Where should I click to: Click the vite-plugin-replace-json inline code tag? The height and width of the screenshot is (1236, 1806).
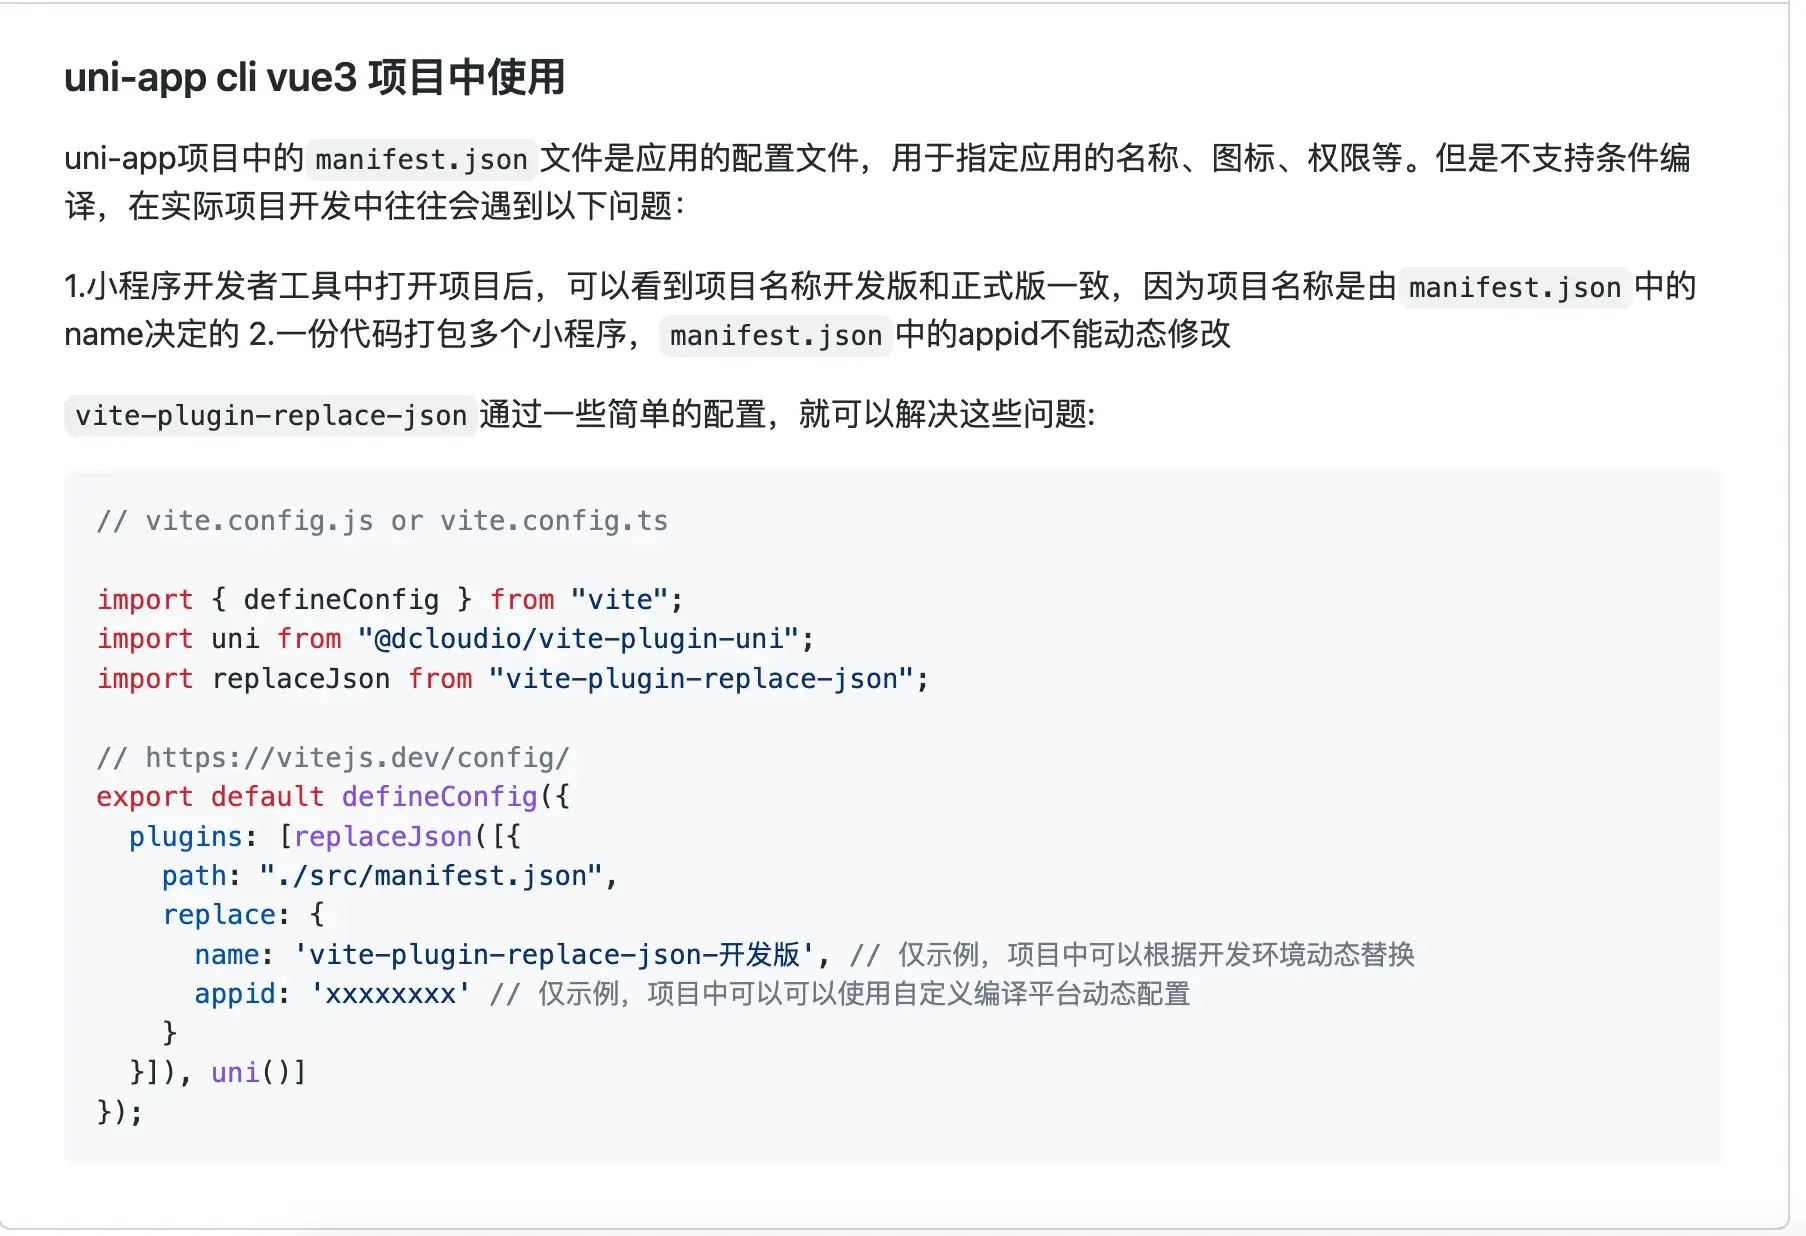tap(271, 415)
